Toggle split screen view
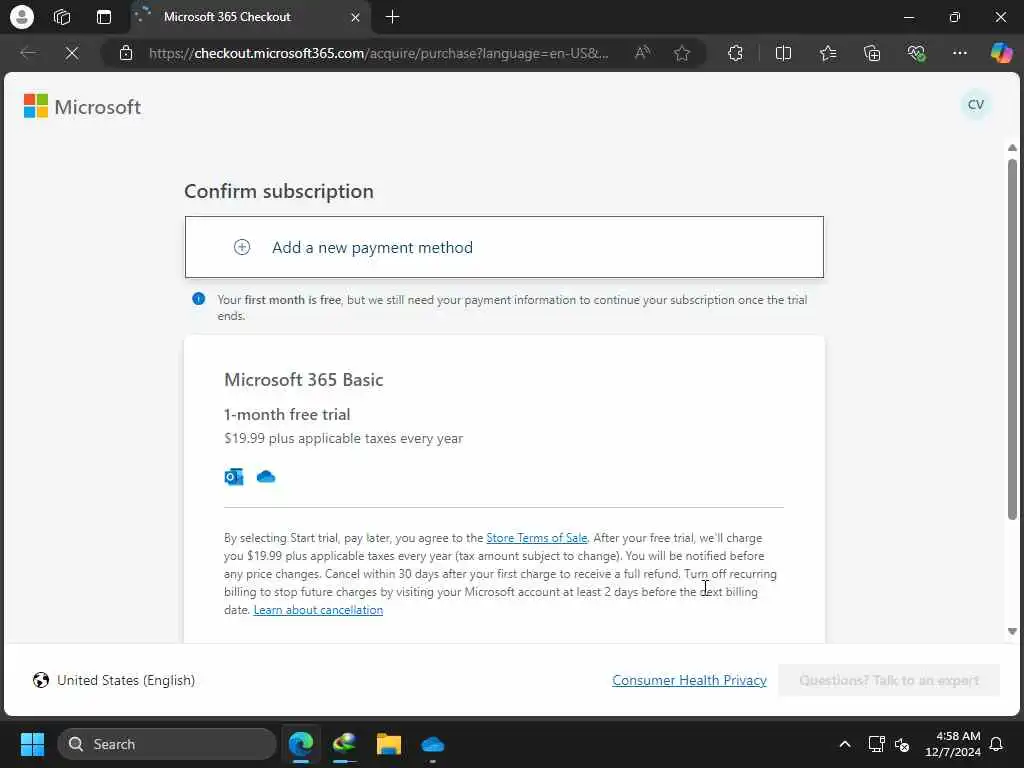 [783, 53]
